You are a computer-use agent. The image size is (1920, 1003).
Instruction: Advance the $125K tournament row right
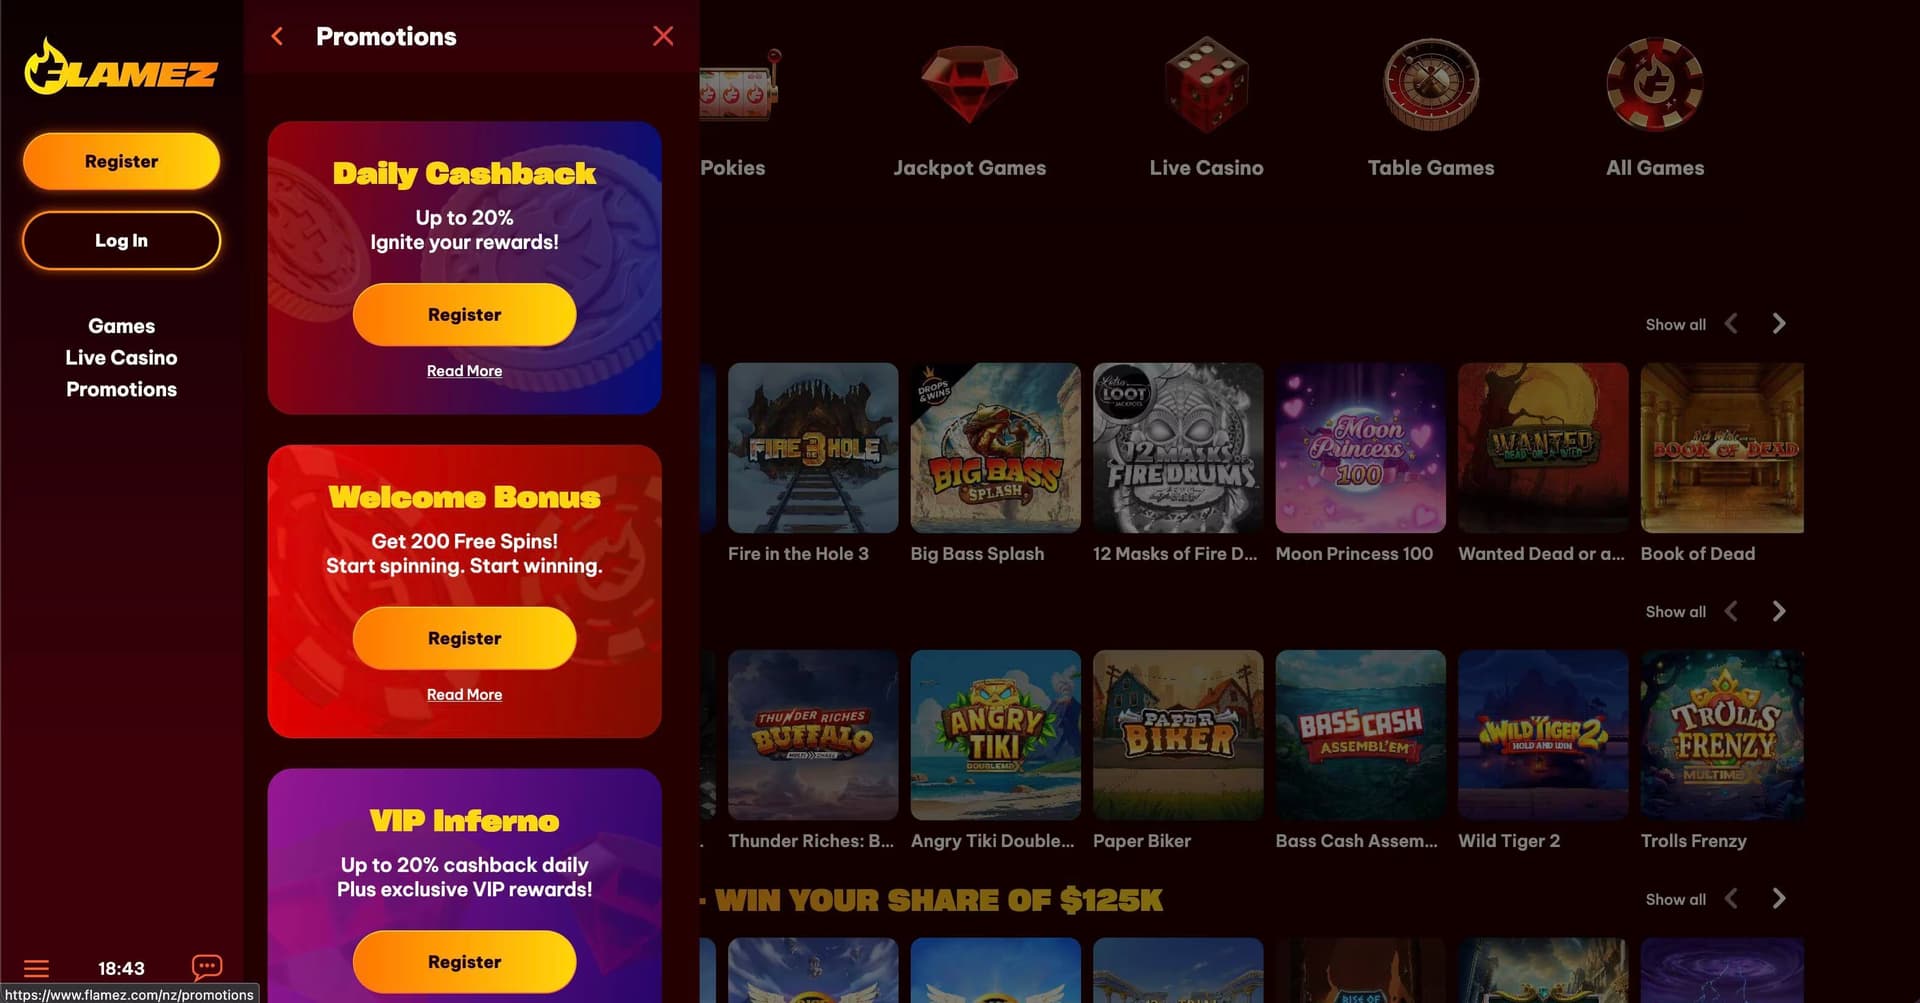pyautogui.click(x=1778, y=899)
